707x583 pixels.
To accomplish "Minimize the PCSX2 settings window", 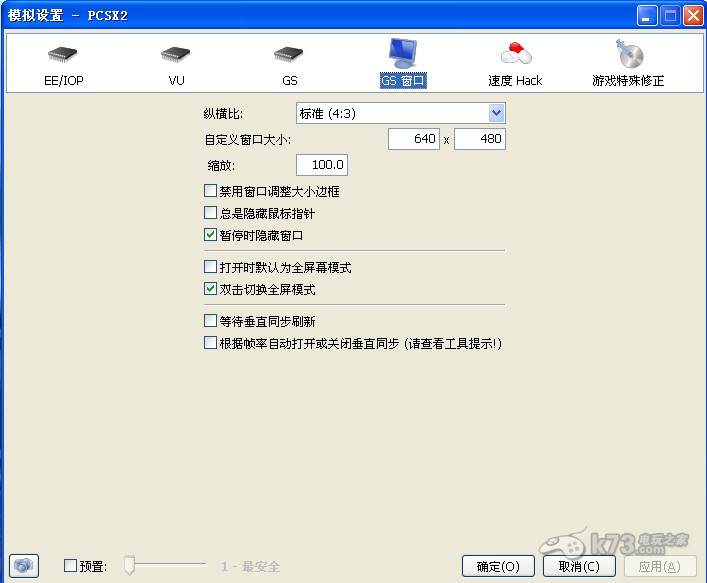I will pos(648,15).
